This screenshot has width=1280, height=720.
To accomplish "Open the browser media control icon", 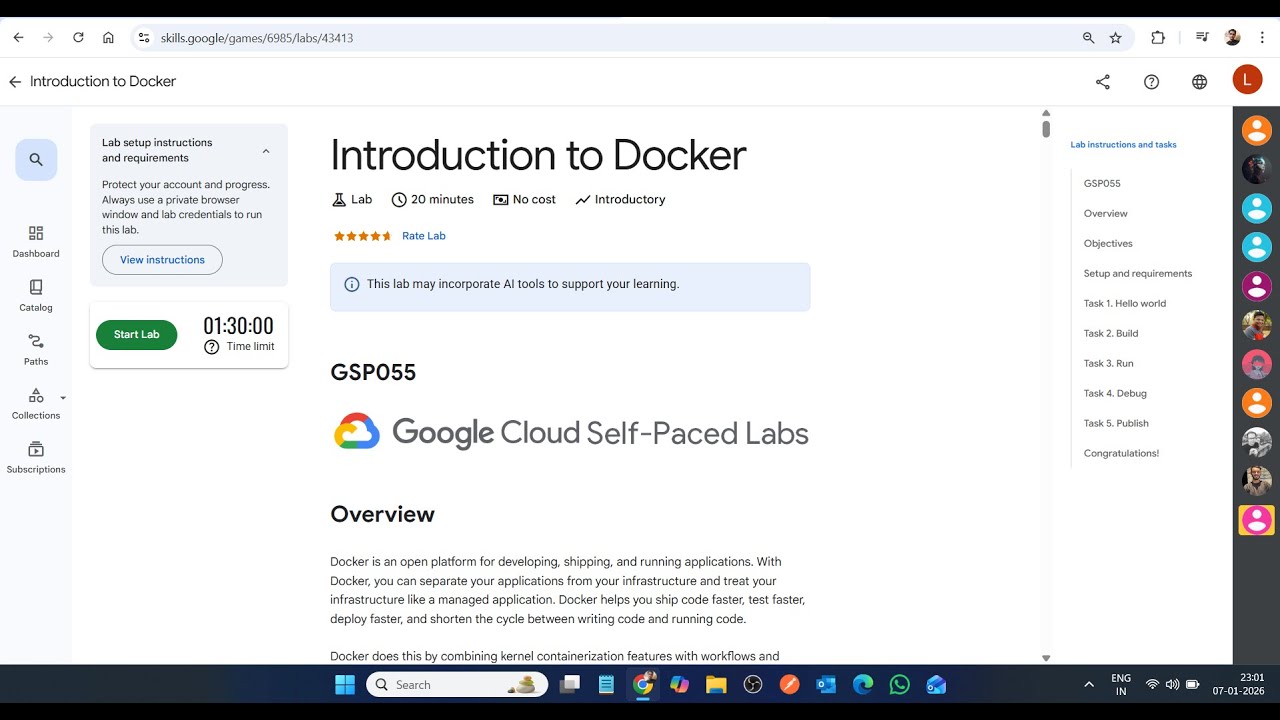I will click(x=1202, y=38).
